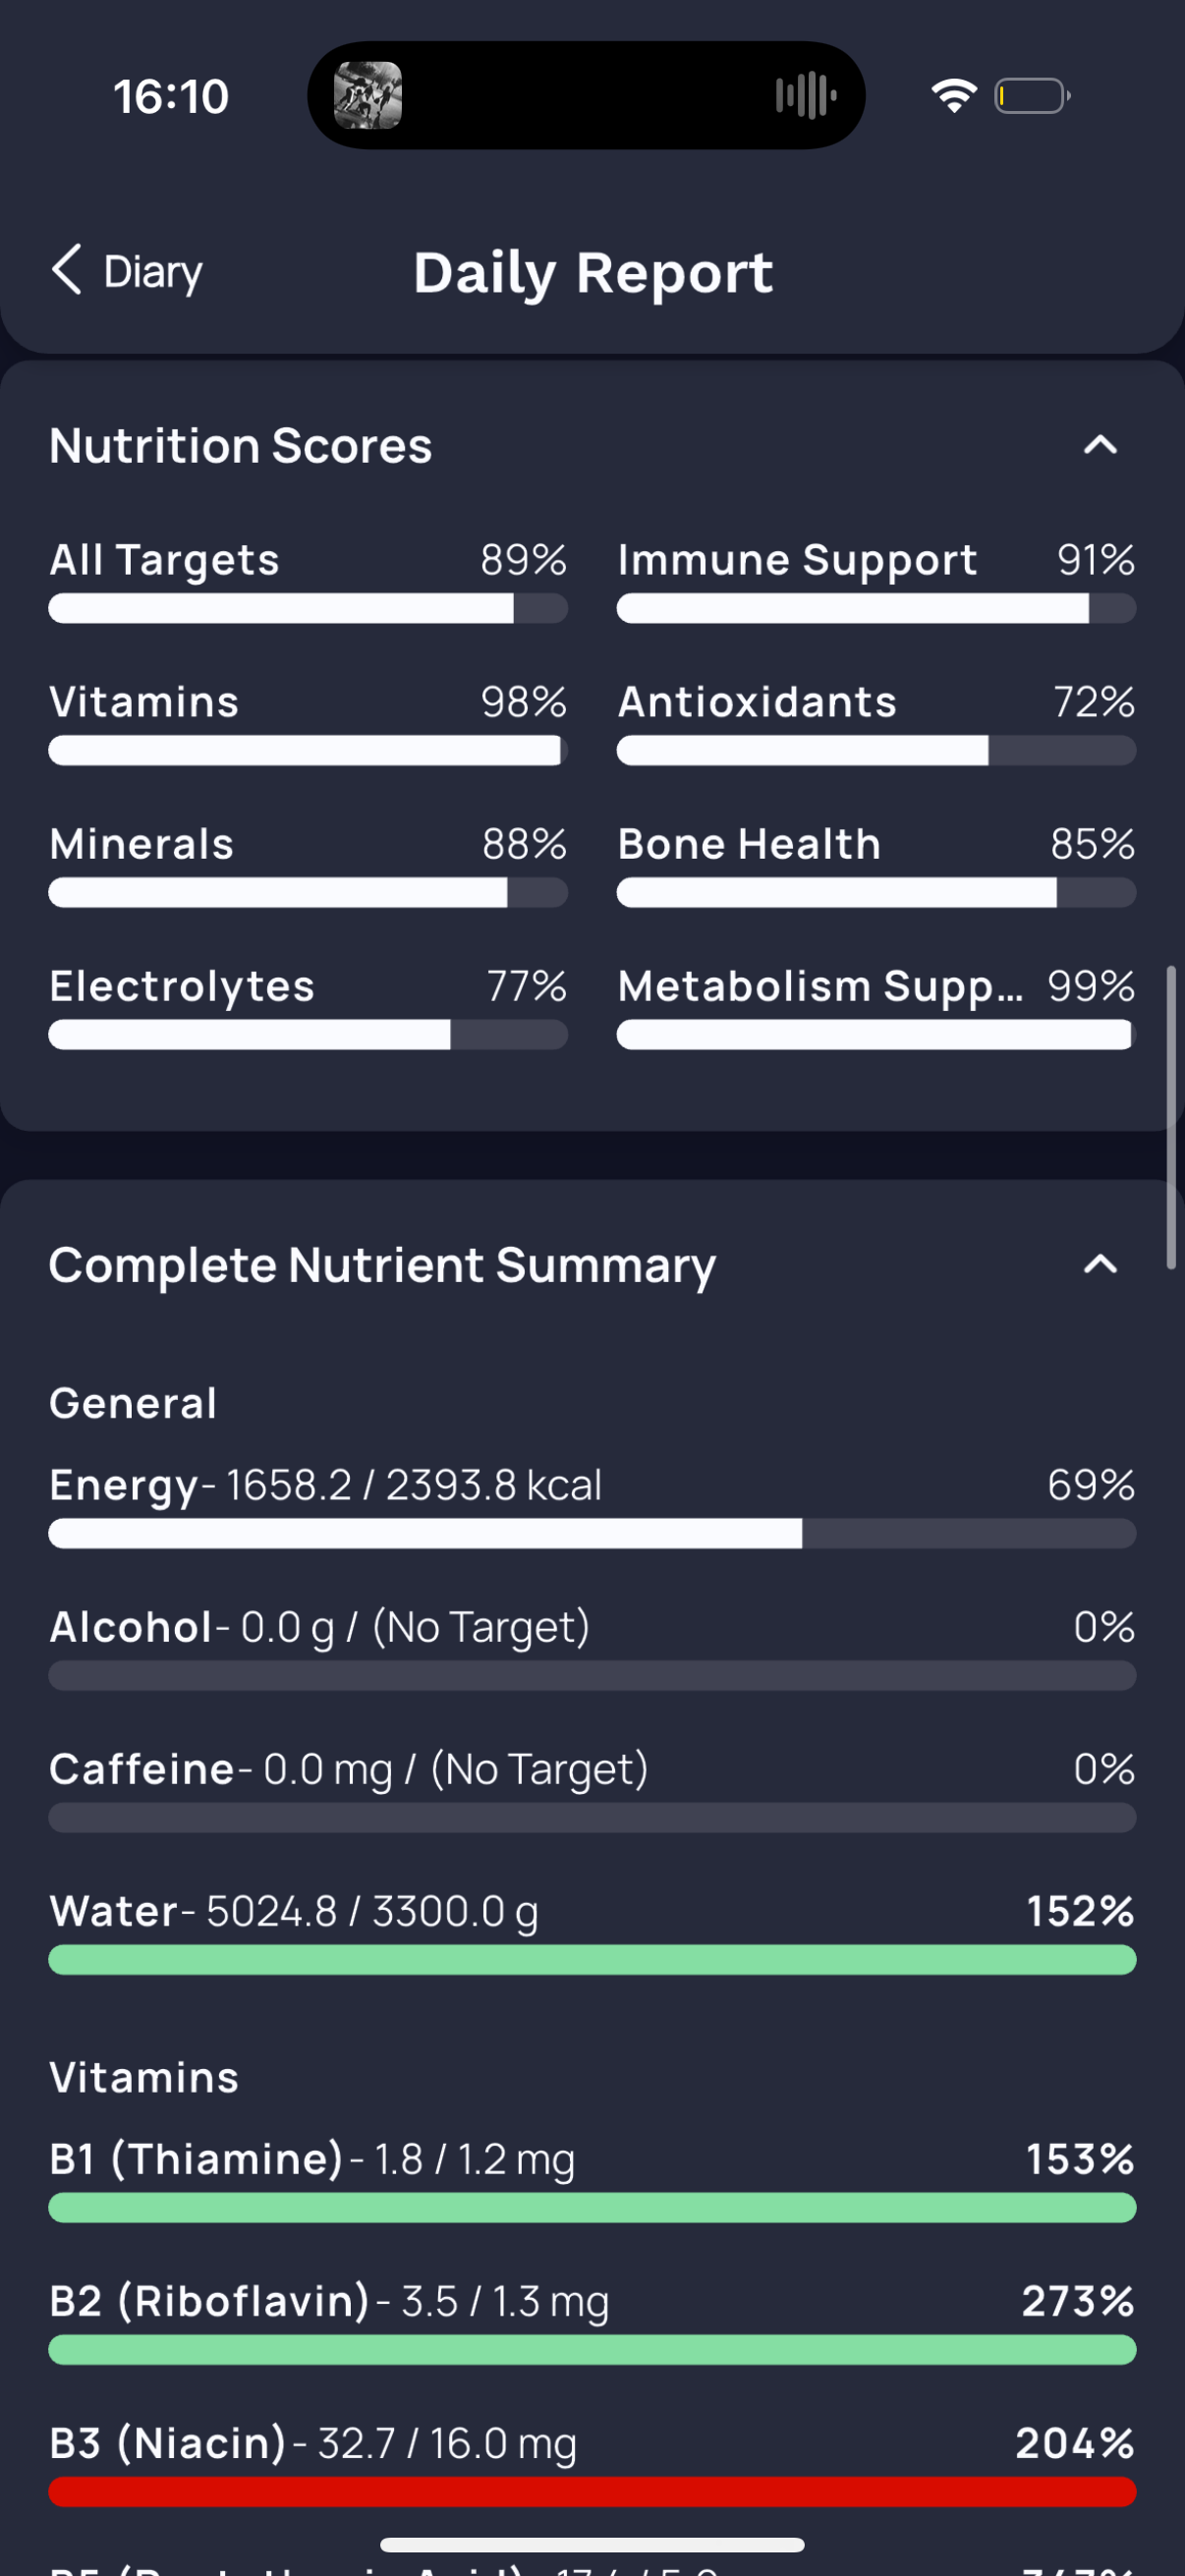The width and height of the screenshot is (1185, 2576).
Task: Select the Immune Support score
Action: (876, 580)
